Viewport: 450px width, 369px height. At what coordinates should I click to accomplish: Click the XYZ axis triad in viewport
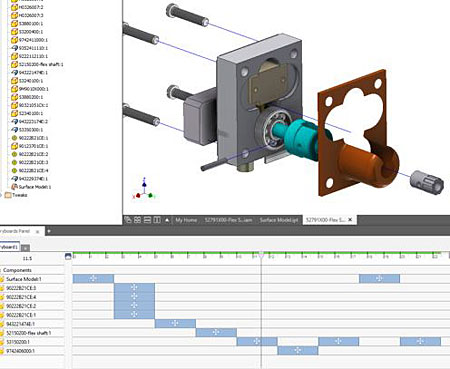[x=144, y=189]
